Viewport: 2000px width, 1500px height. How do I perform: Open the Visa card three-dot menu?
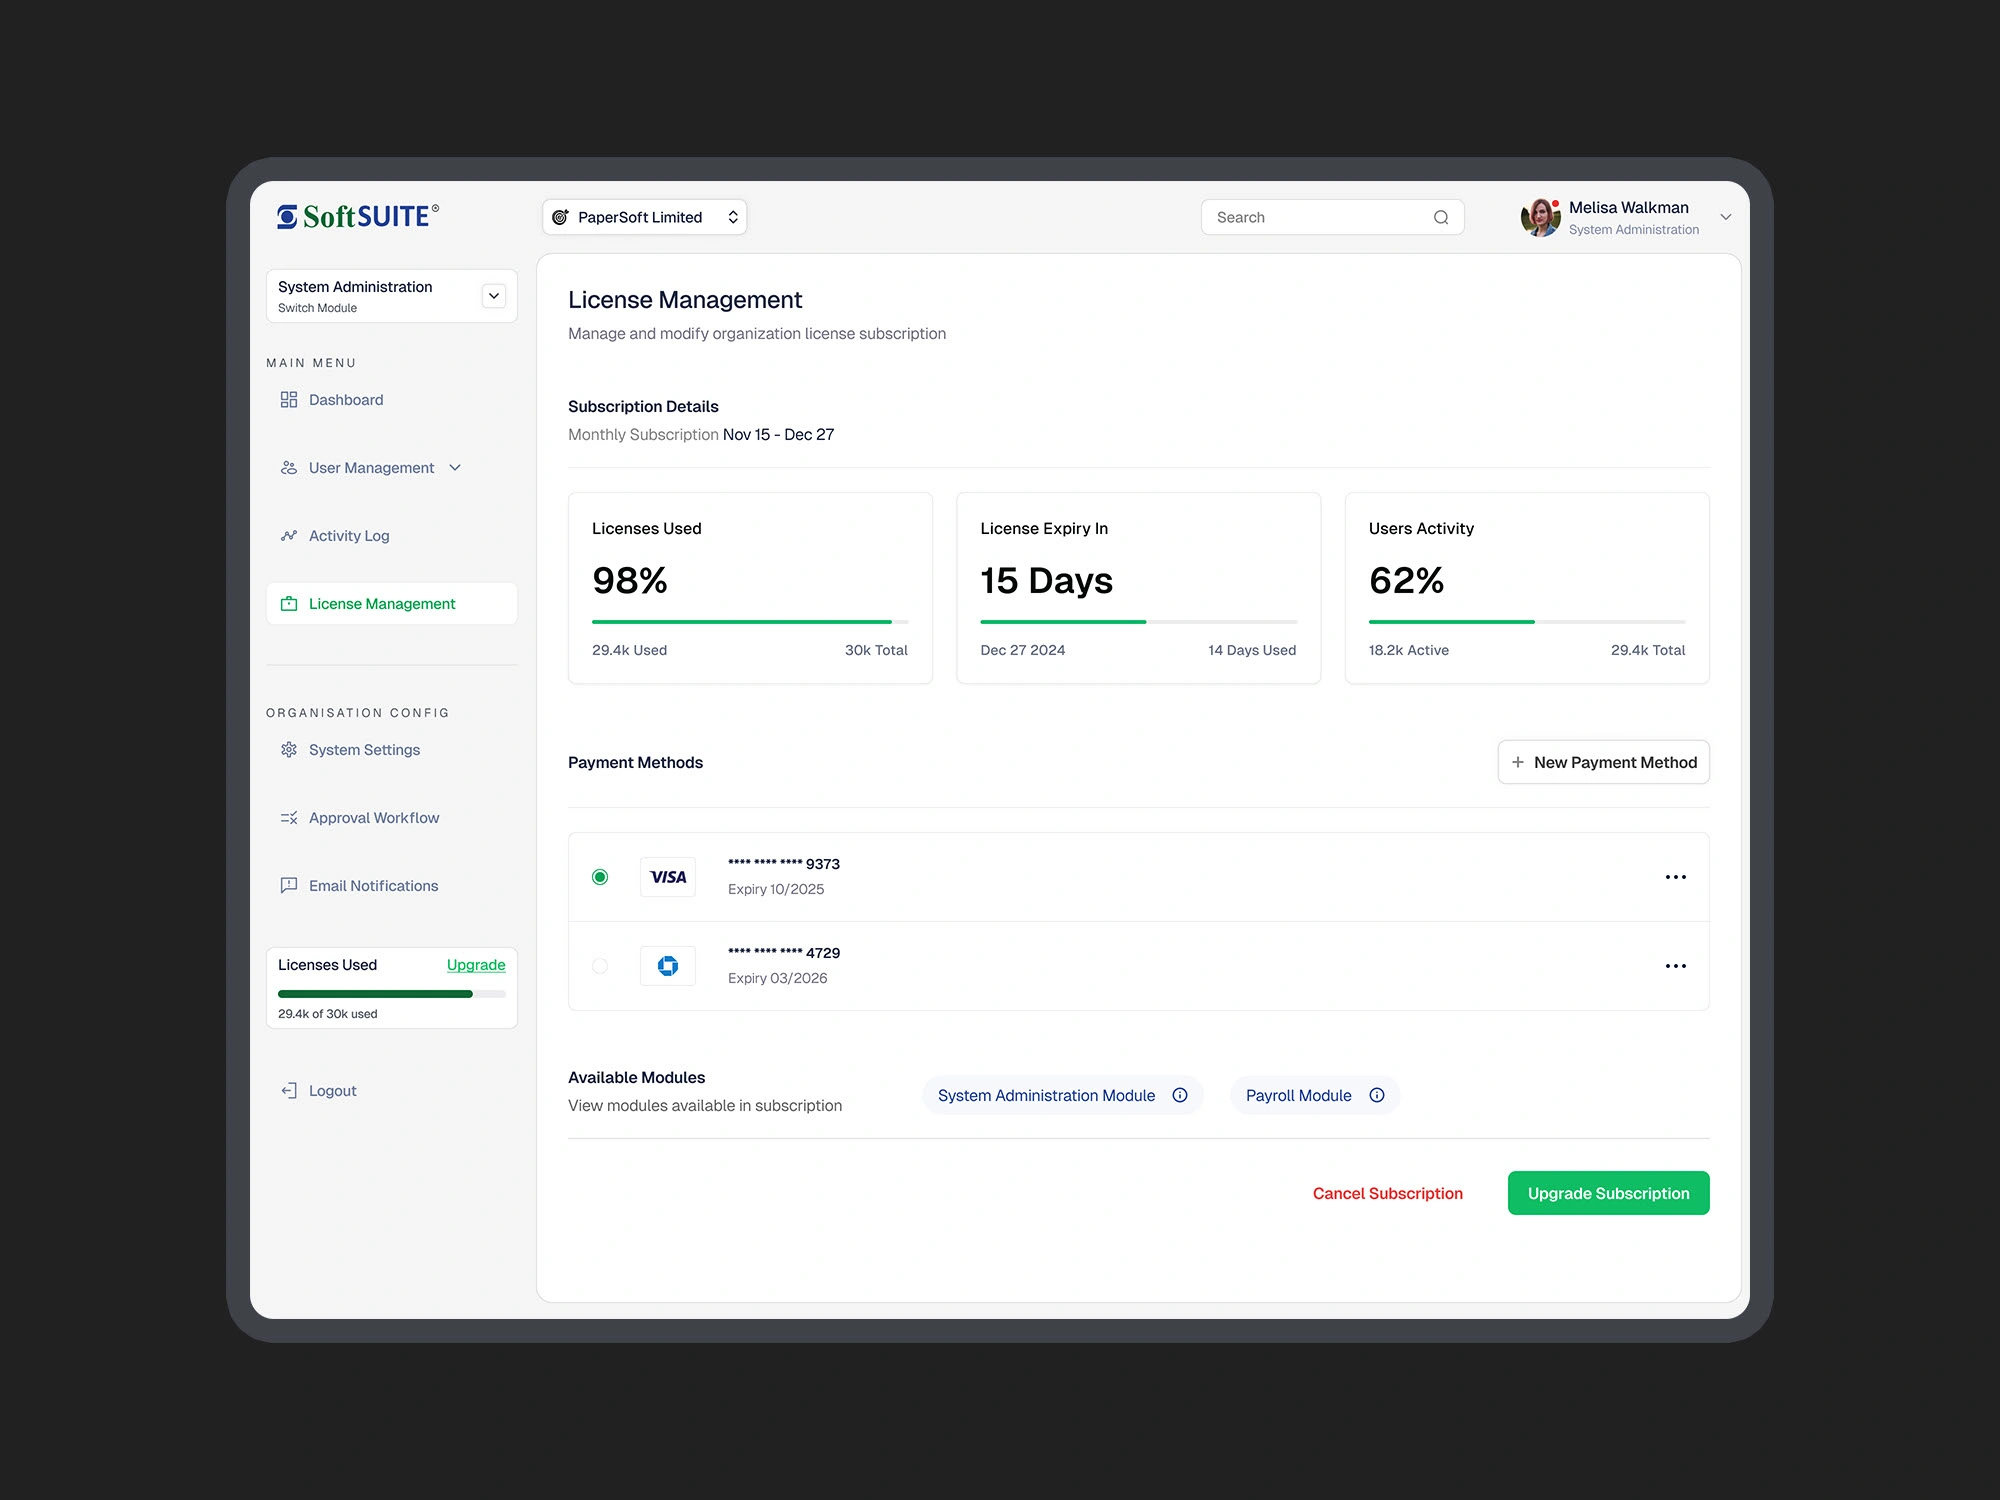1675,877
